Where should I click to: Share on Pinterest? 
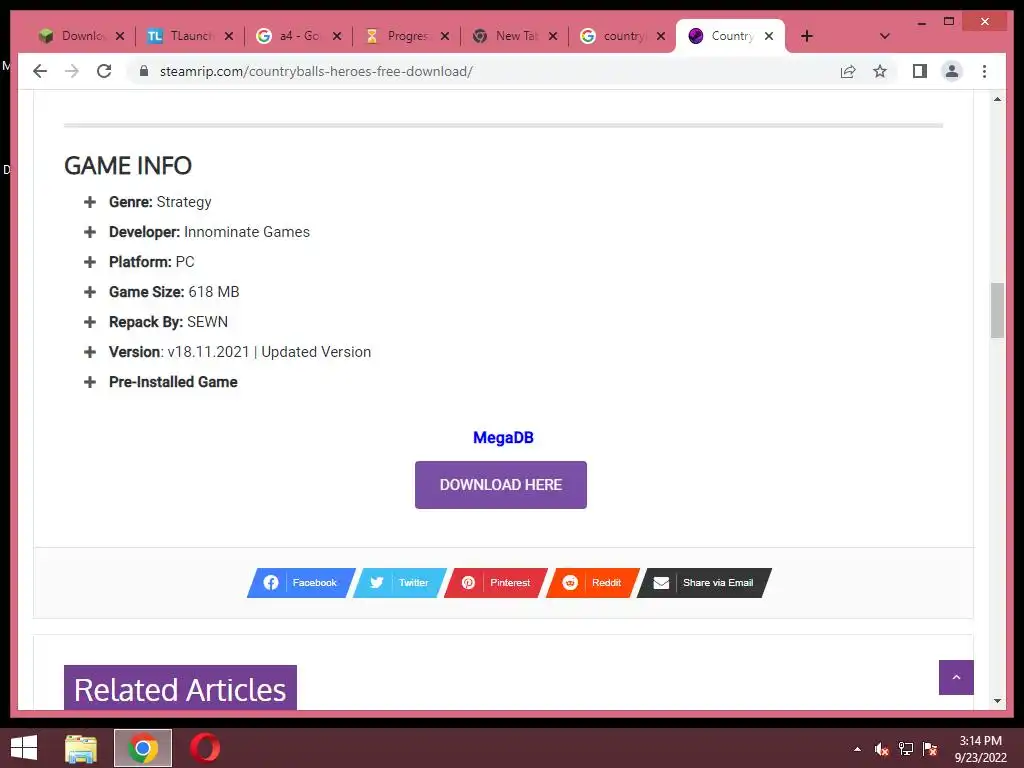click(x=496, y=583)
